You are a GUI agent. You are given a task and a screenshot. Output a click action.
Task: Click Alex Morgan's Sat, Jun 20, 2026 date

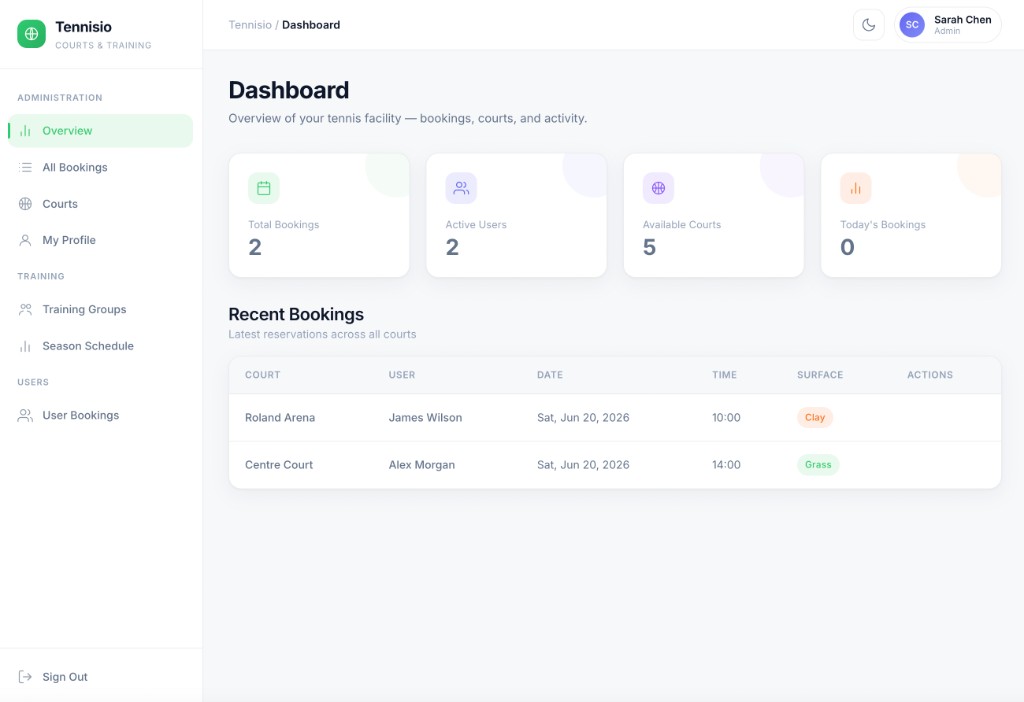(583, 465)
